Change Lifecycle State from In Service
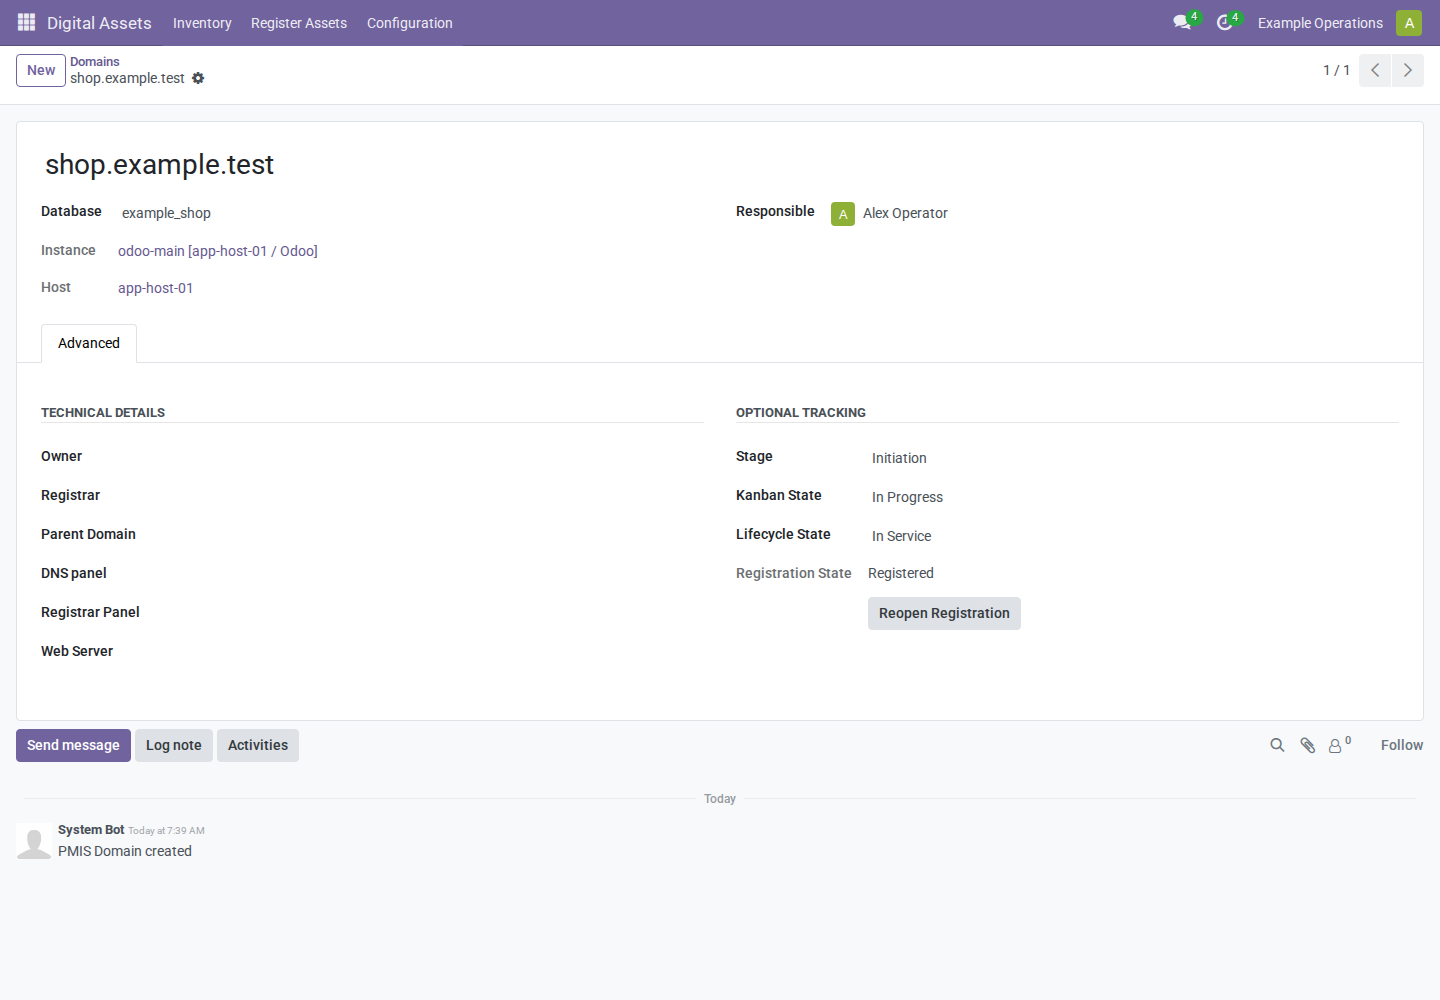This screenshot has height=1000, width=1440. pyautogui.click(x=1135, y=536)
